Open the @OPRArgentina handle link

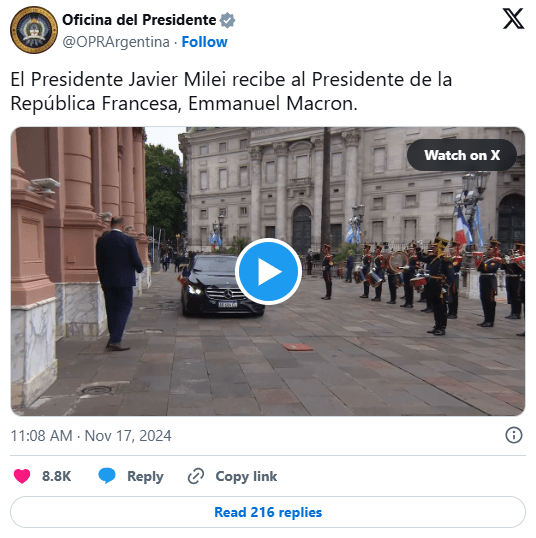click(x=116, y=42)
